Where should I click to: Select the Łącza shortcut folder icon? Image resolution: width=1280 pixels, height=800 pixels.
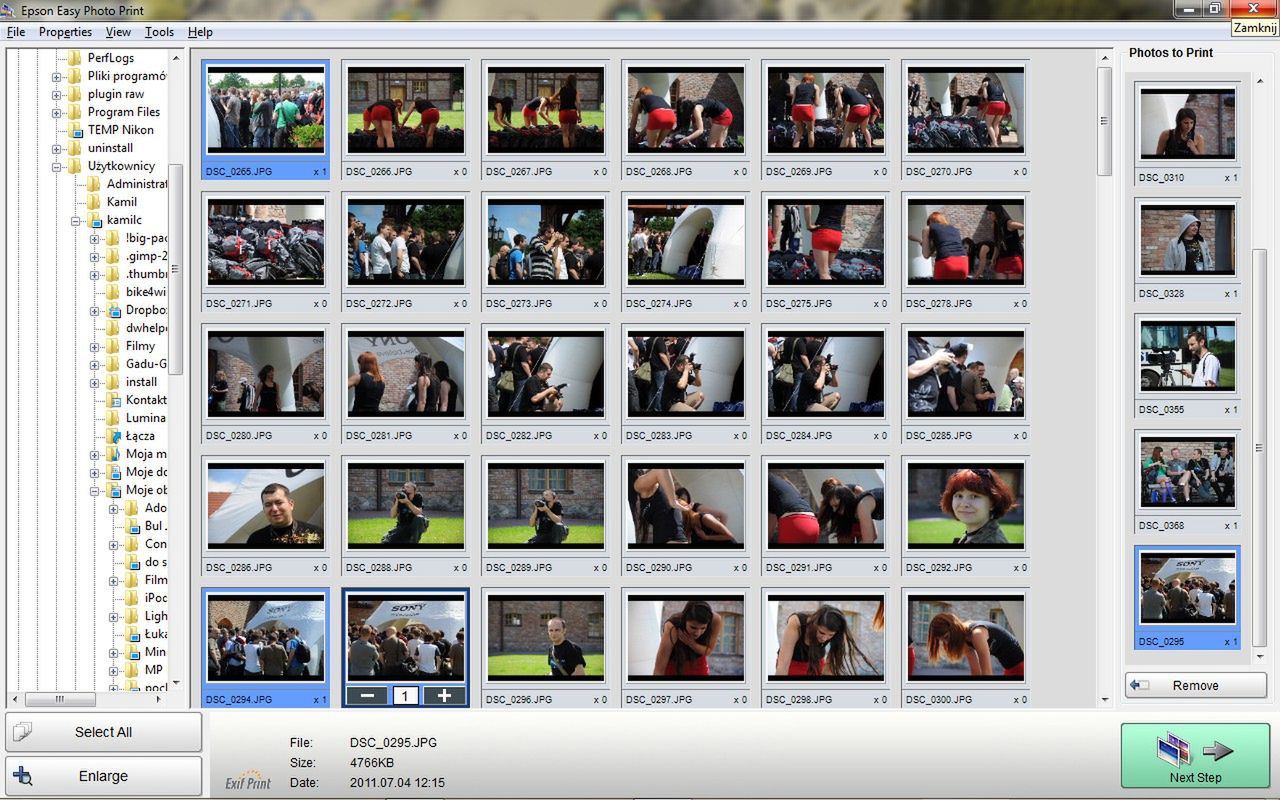click(x=113, y=436)
